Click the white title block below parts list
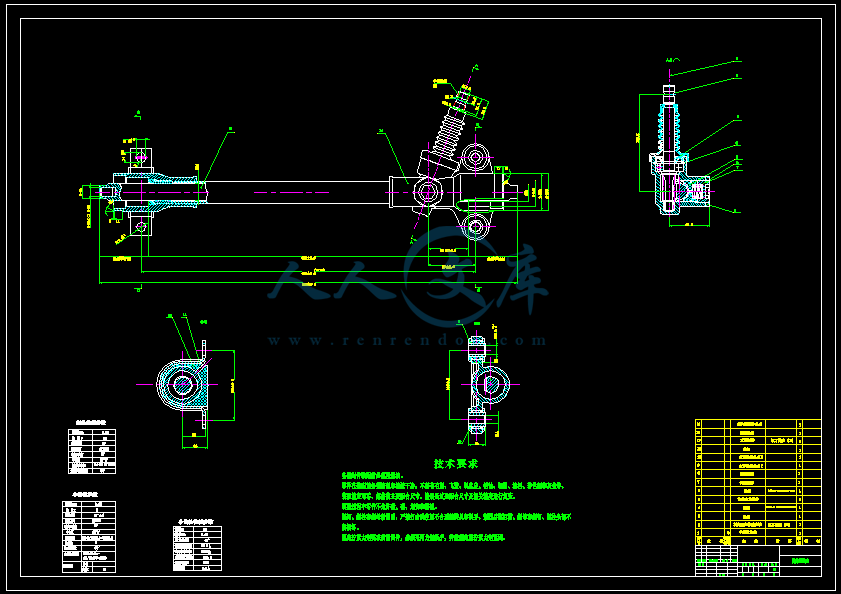Viewport: 841px width, 594px height. click(758, 561)
